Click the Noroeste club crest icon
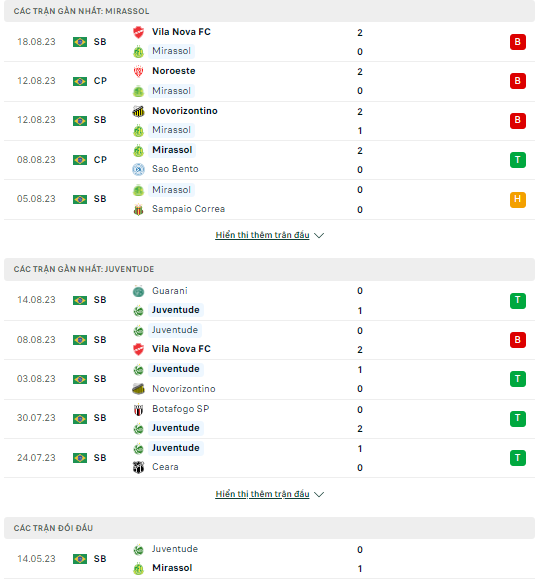The width and height of the screenshot is (540, 581). (138, 71)
